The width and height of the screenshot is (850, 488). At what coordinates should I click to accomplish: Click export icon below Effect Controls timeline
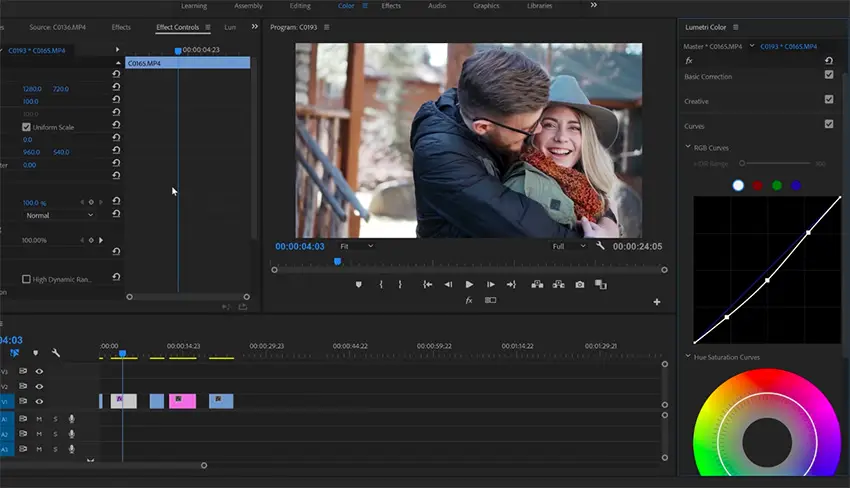(x=243, y=307)
